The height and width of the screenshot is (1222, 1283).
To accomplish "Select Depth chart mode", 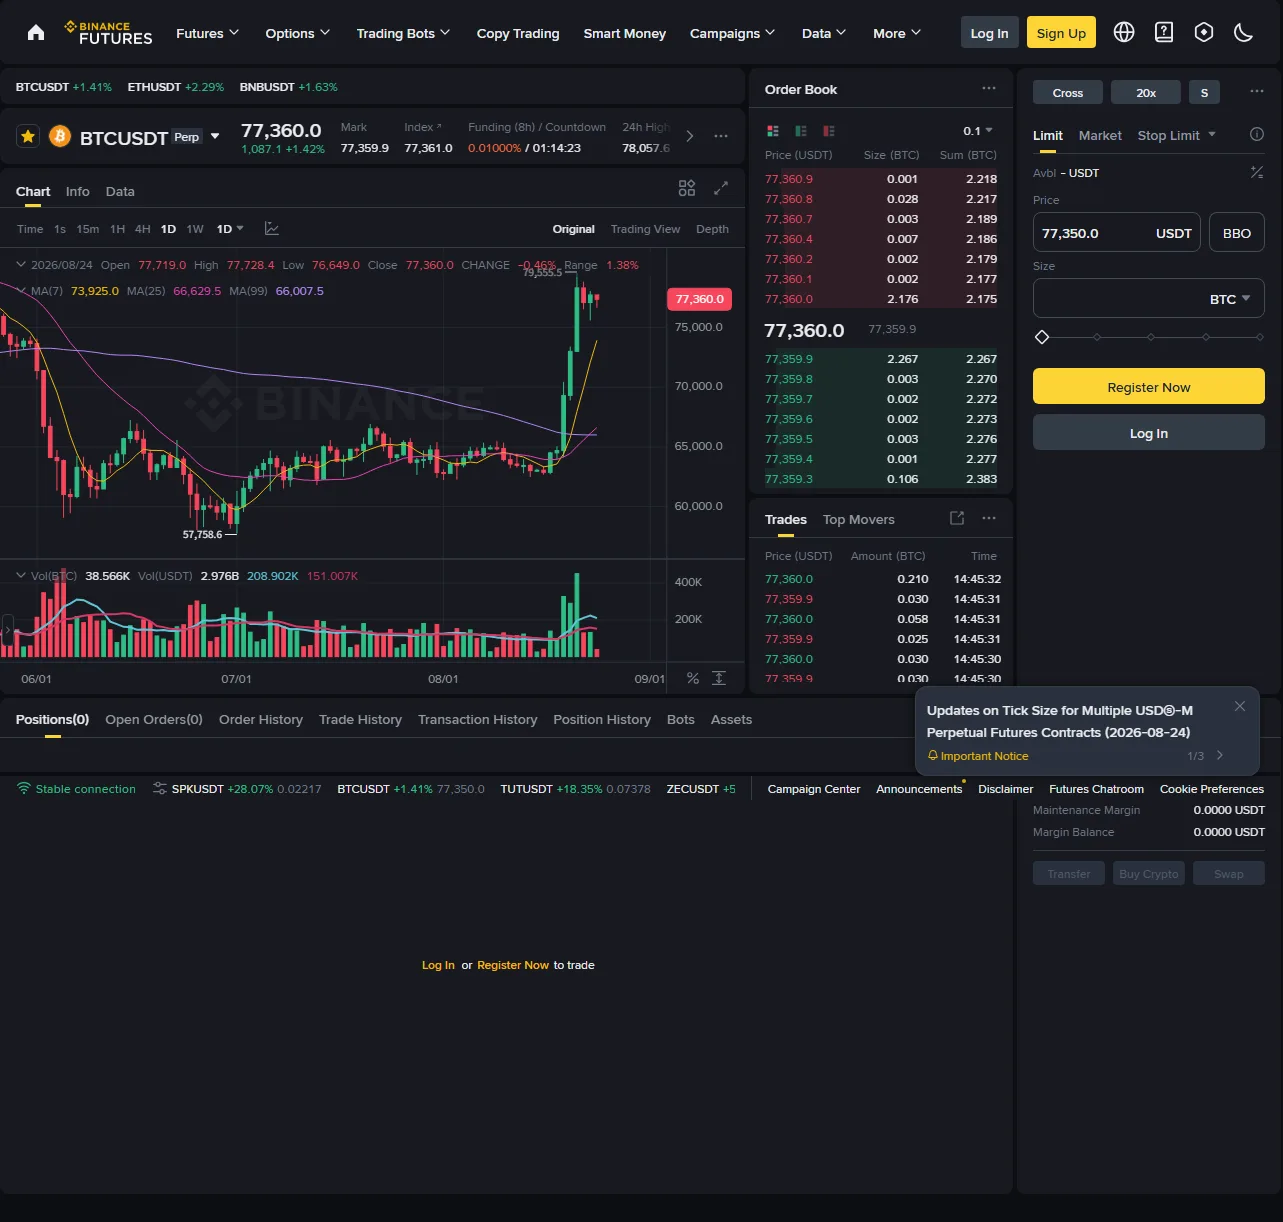I will point(712,229).
